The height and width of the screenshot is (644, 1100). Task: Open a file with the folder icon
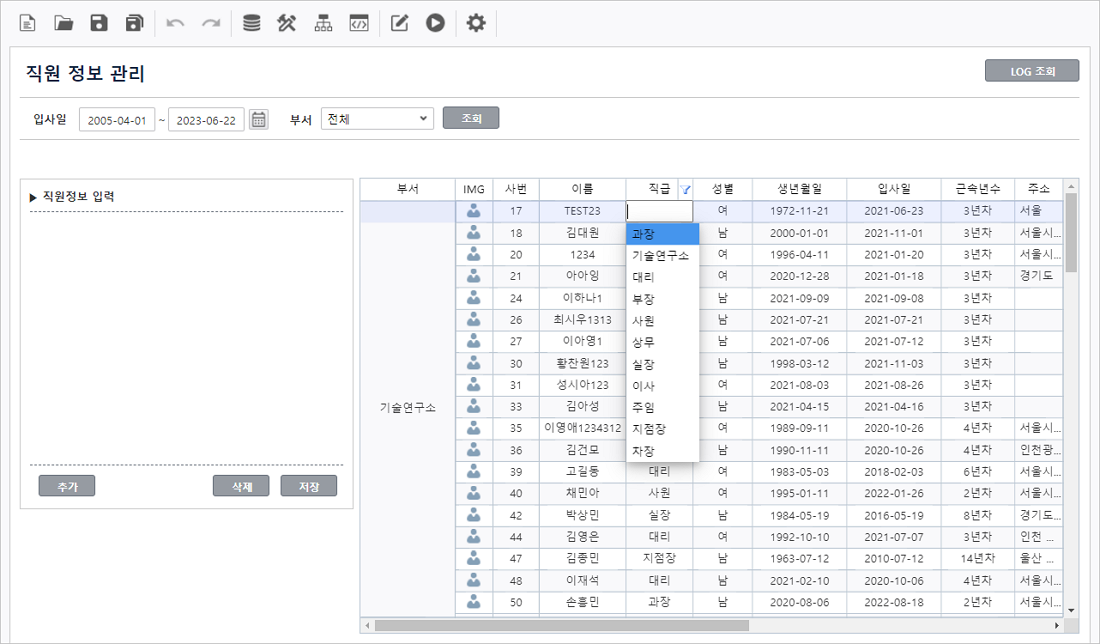click(x=64, y=23)
